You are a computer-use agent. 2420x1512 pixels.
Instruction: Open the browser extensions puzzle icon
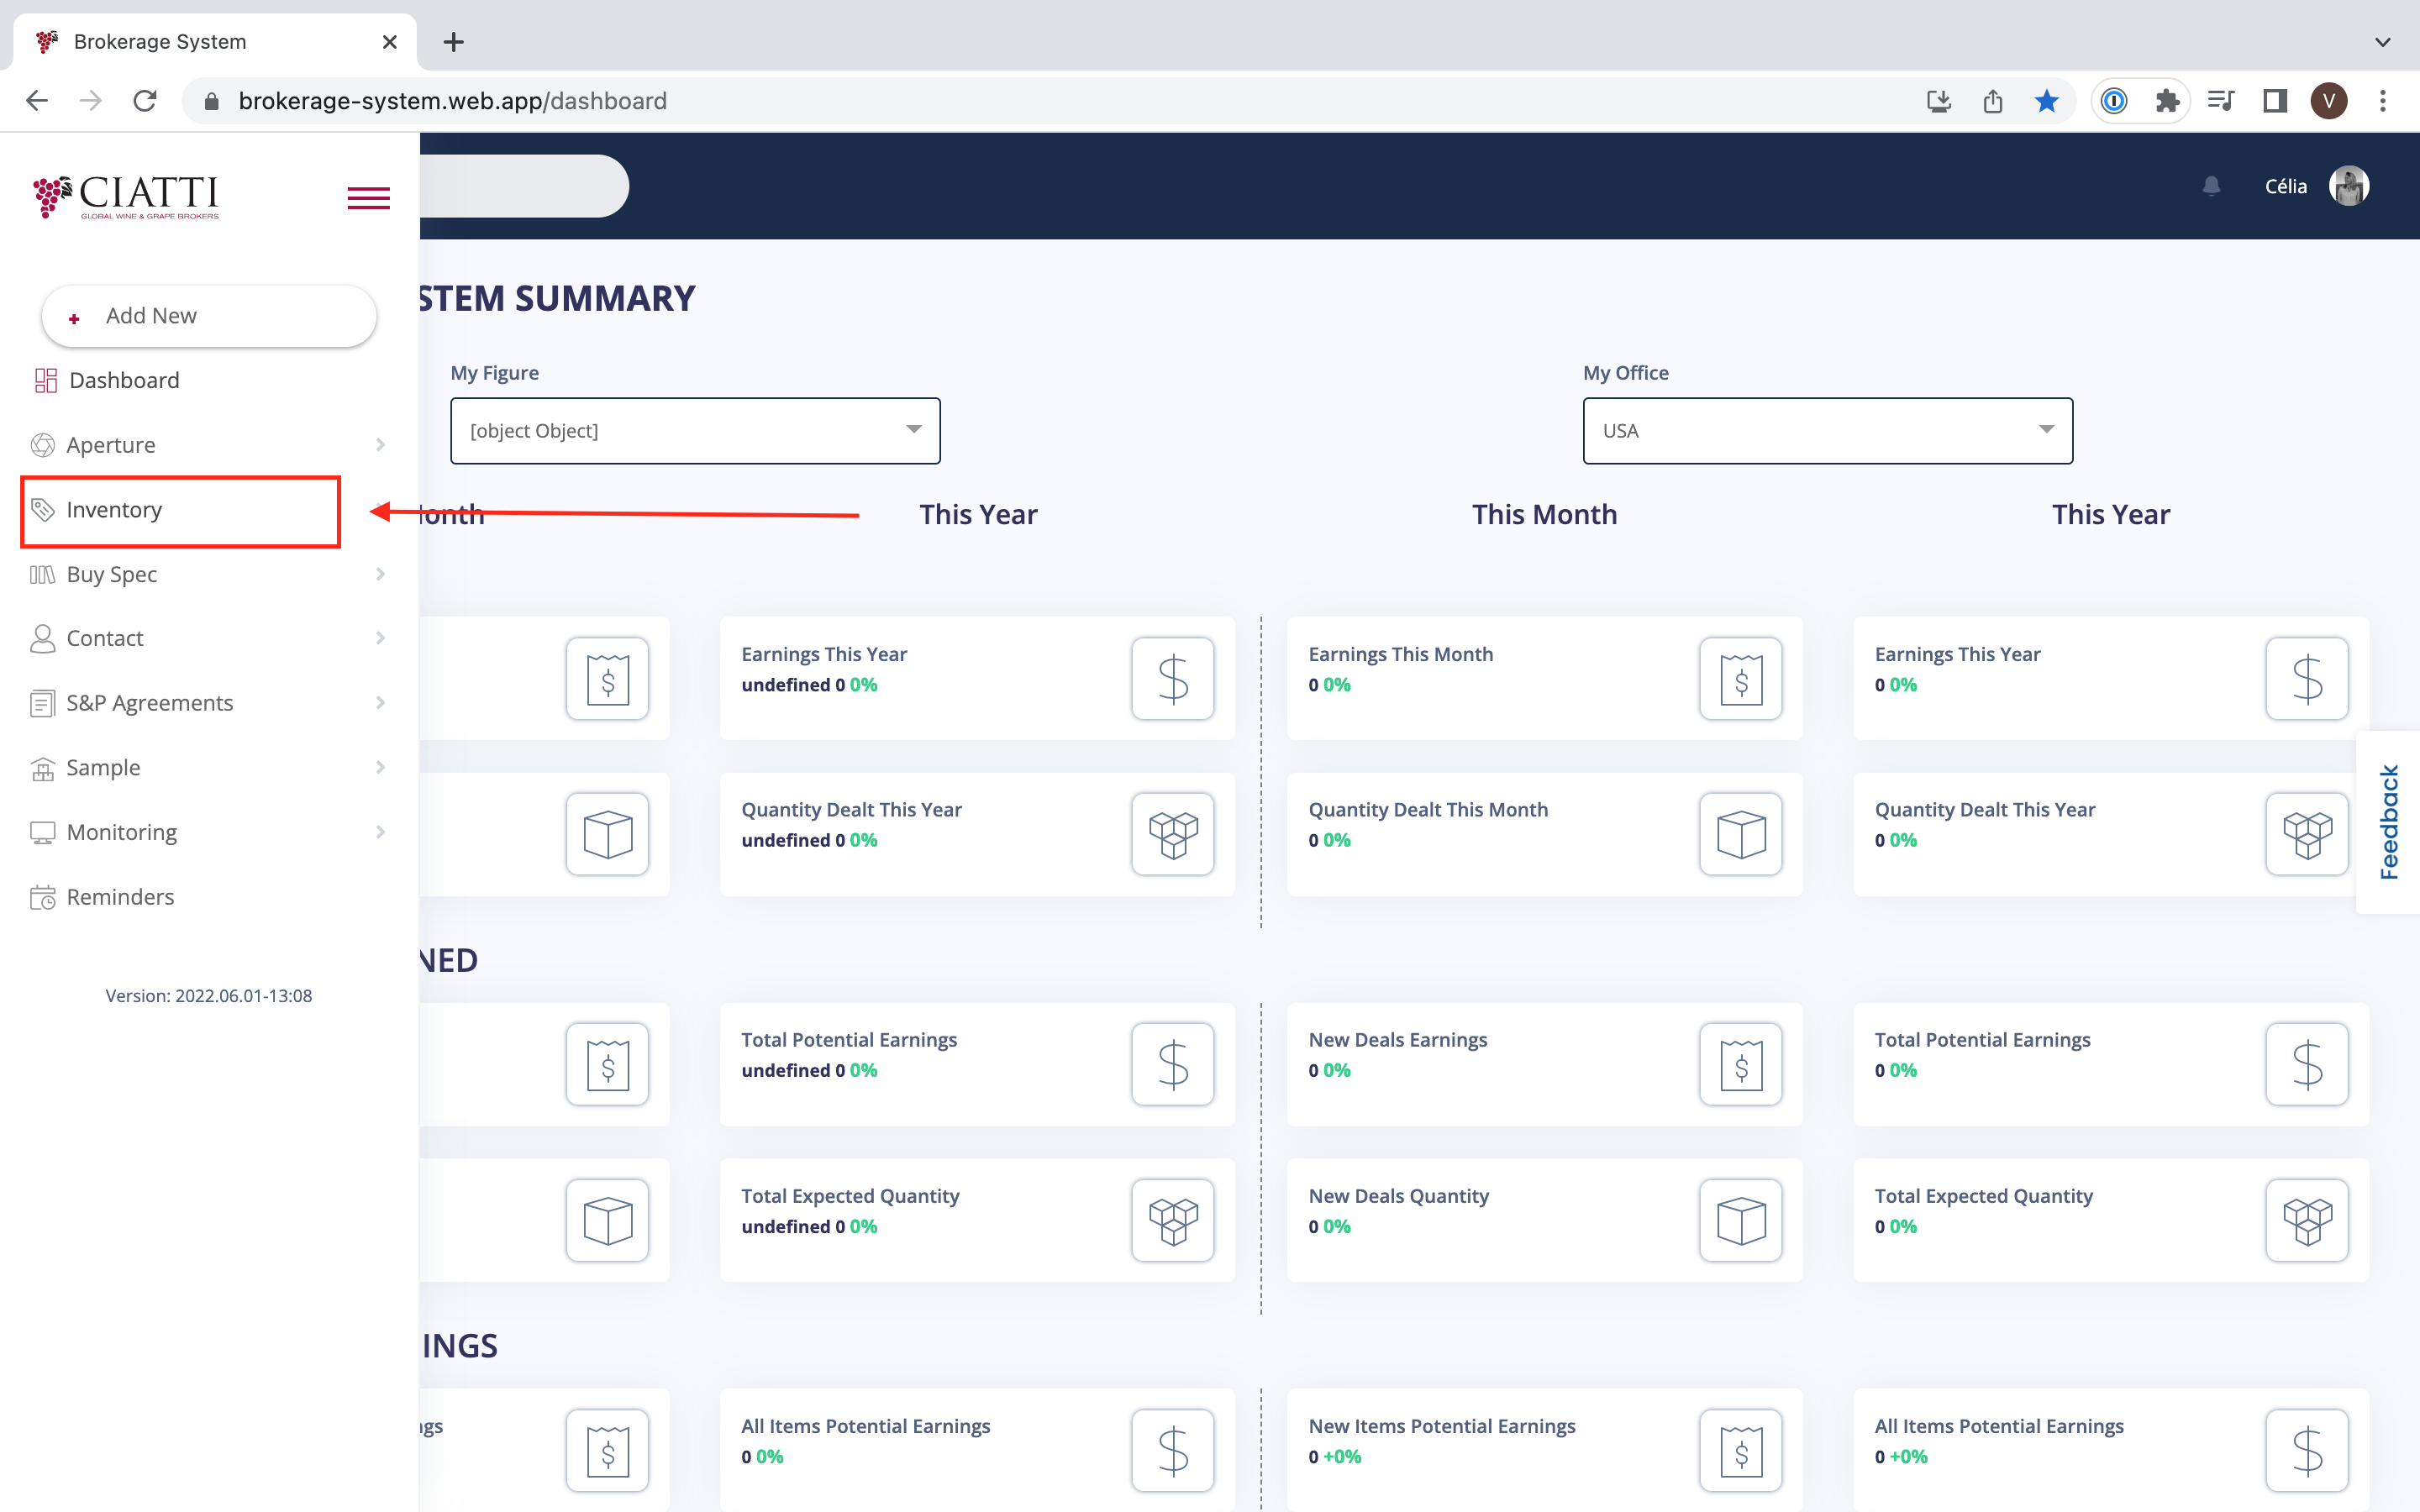tap(2166, 101)
